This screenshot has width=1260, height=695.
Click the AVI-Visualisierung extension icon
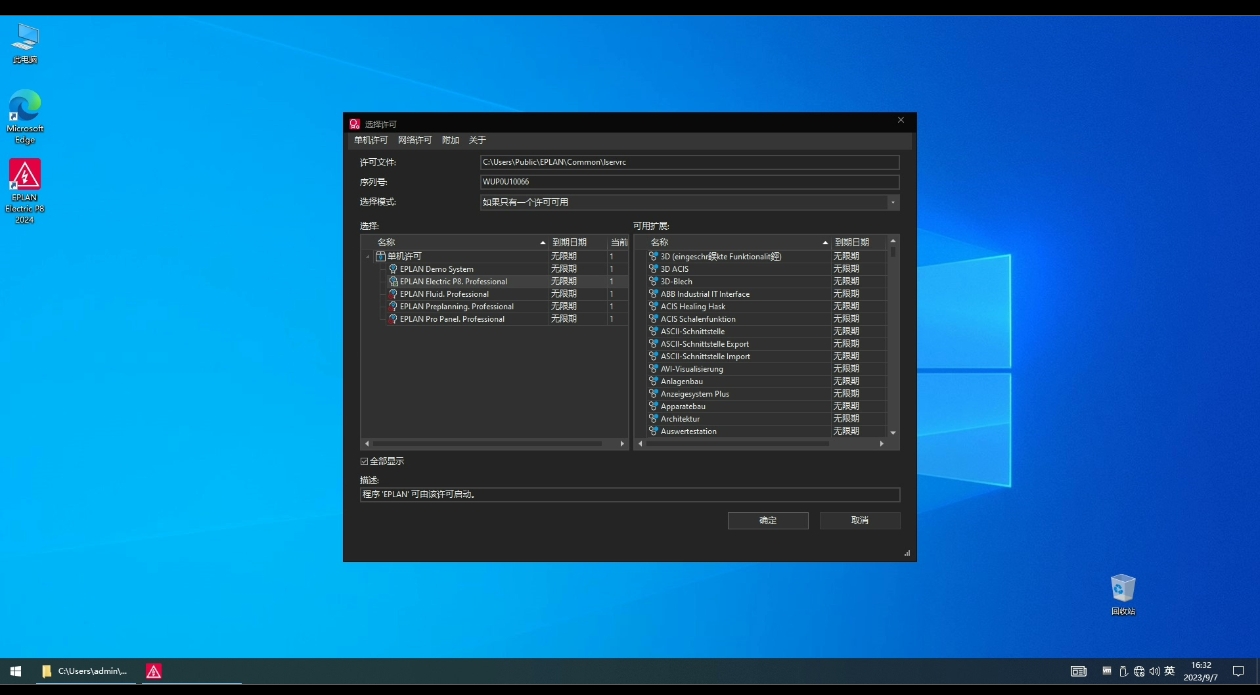point(653,369)
